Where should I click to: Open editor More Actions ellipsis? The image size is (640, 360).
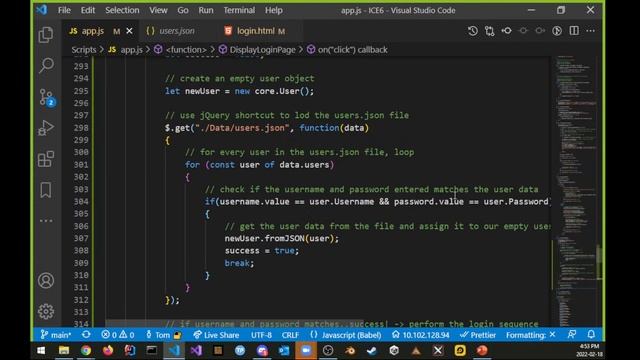(591, 31)
